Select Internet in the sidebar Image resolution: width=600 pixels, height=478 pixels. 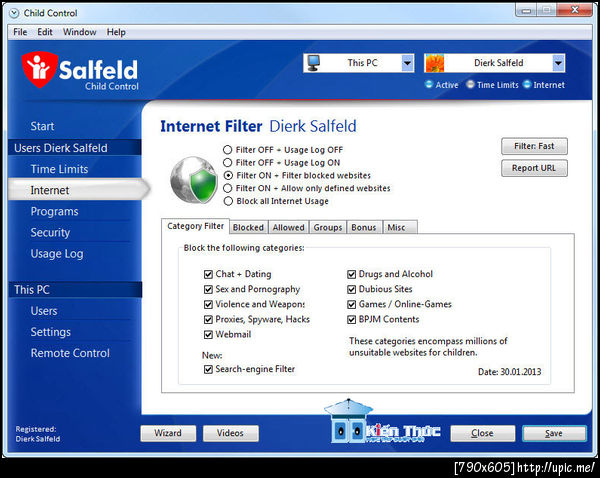78,190
